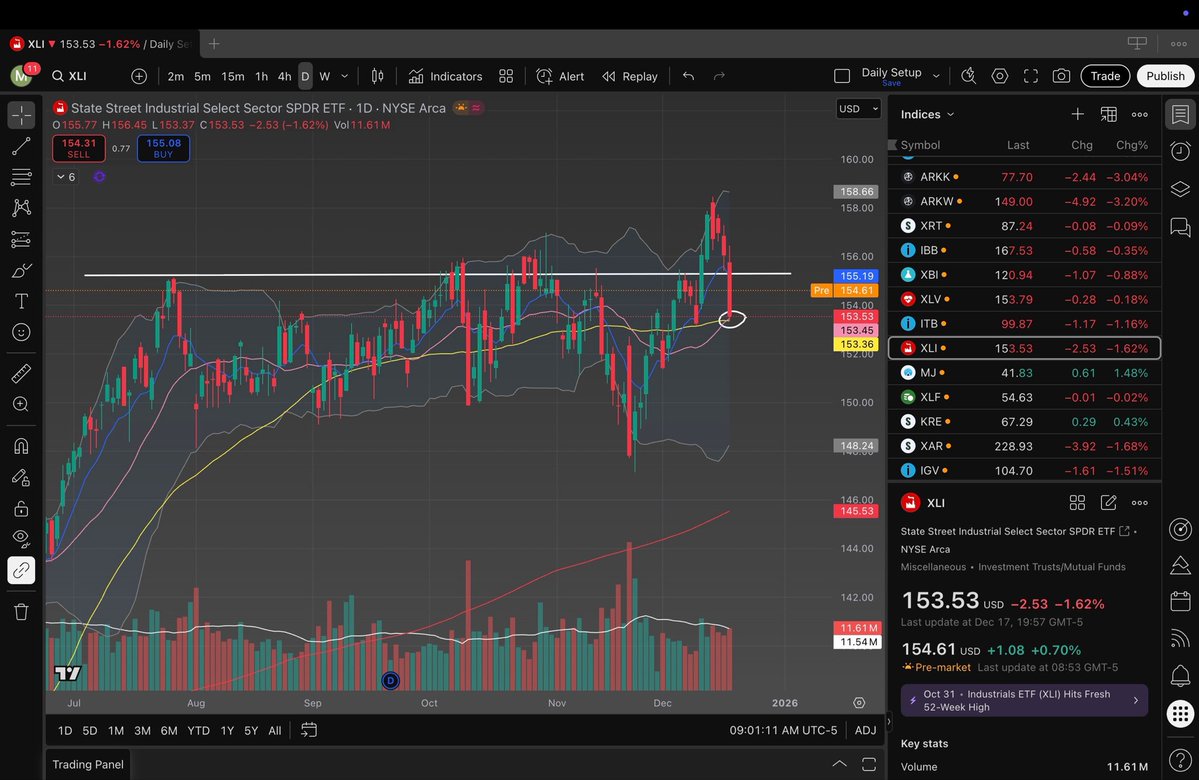Select the text annotation tool

[21, 301]
